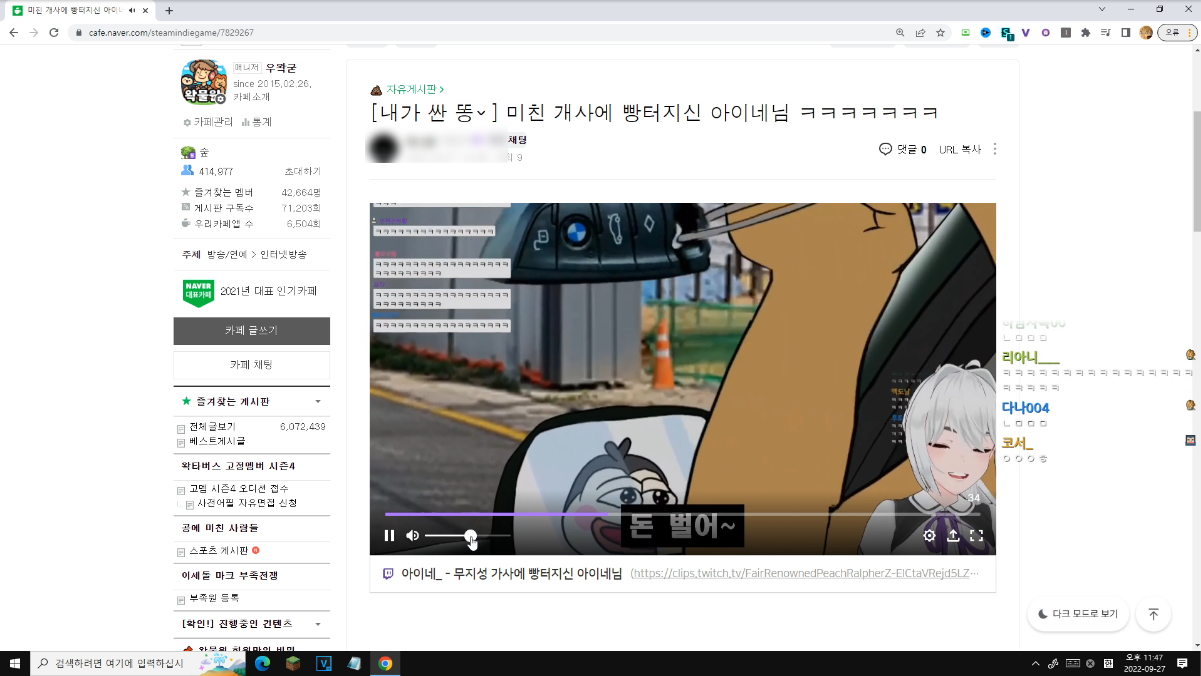Viewport: 1201px width, 676px height.
Task: Open the 통계 statistics link
Action: (257, 122)
